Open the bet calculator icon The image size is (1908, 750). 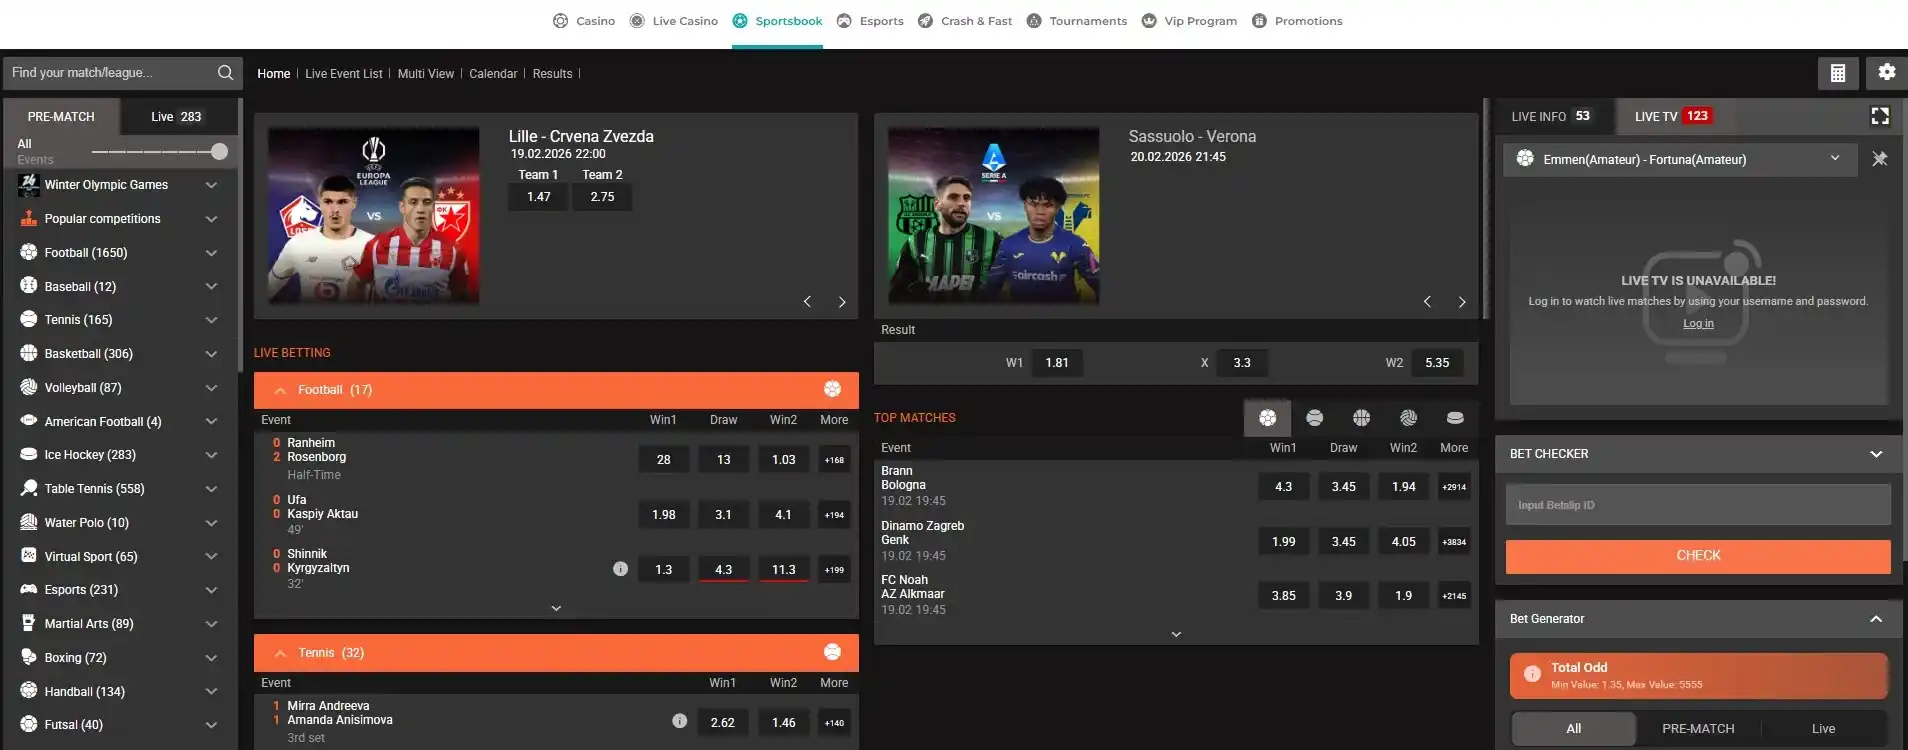point(1838,73)
